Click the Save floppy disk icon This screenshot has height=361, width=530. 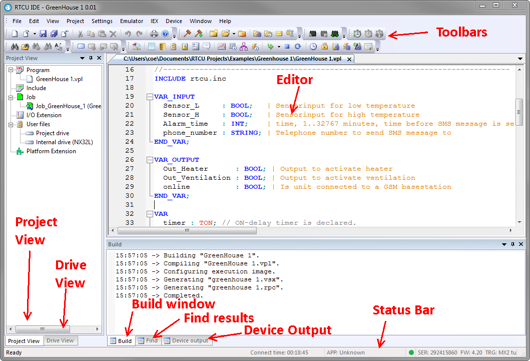pyautogui.click(x=43, y=33)
